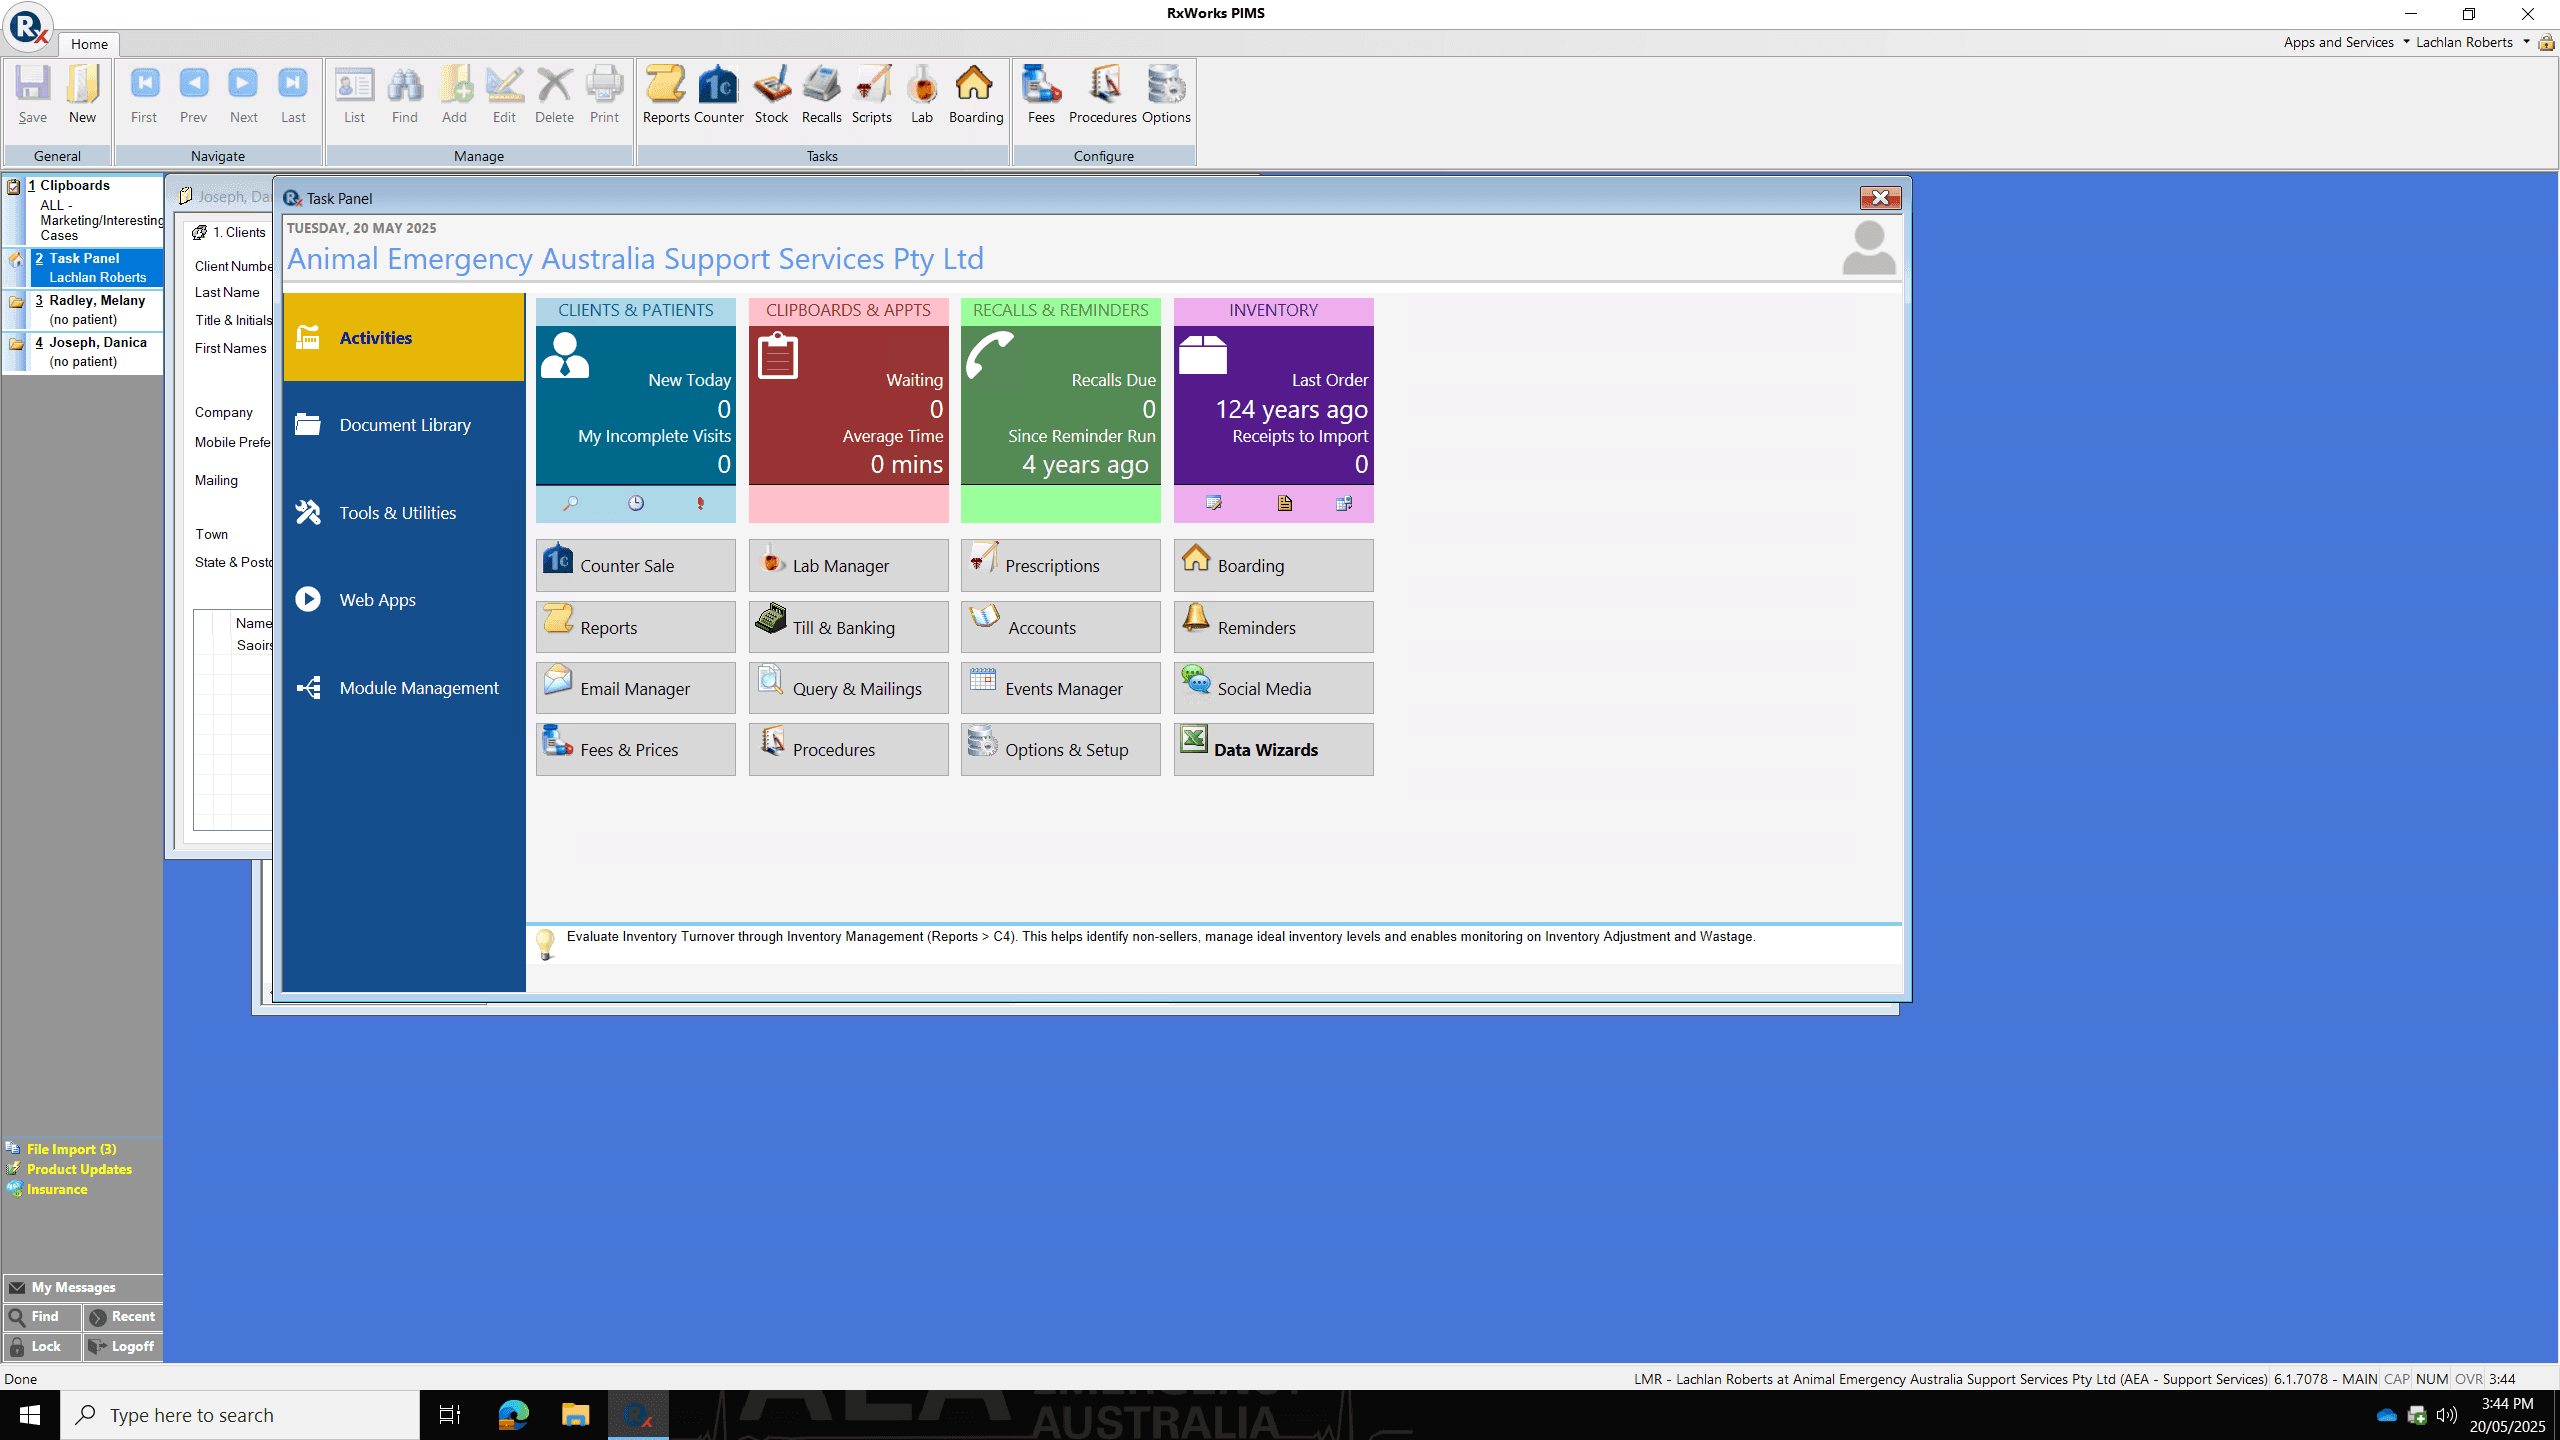
Task: Open the RxWorks application logo menu
Action: tap(28, 27)
